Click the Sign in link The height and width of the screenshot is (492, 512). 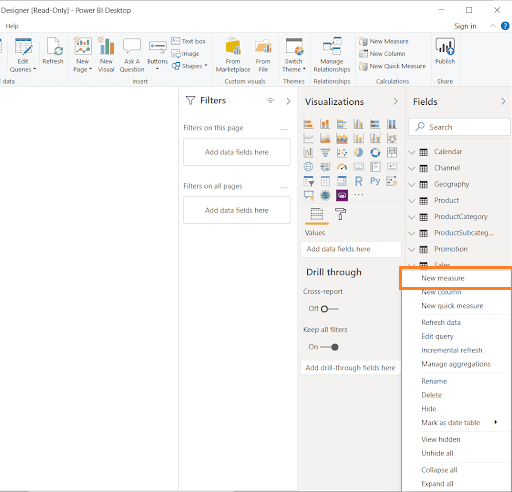[465, 26]
